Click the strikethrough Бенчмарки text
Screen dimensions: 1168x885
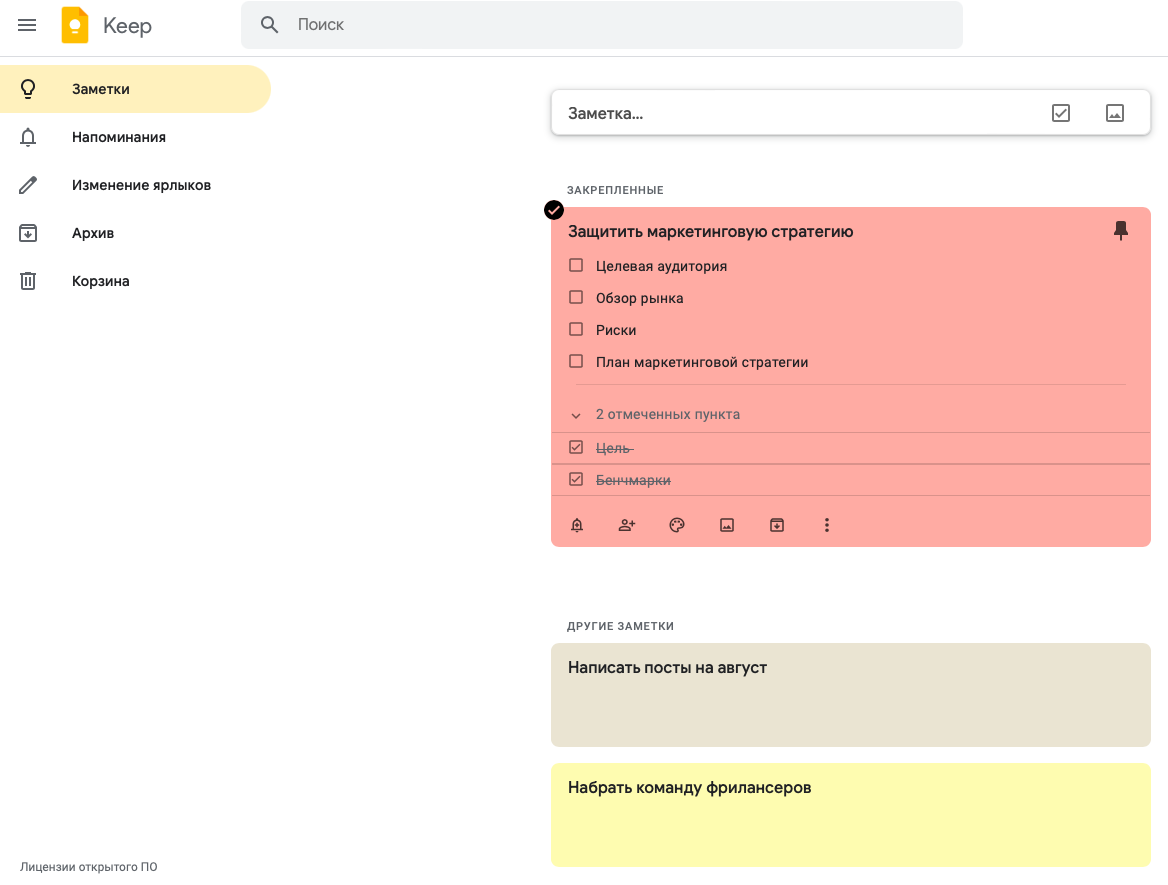pos(633,480)
